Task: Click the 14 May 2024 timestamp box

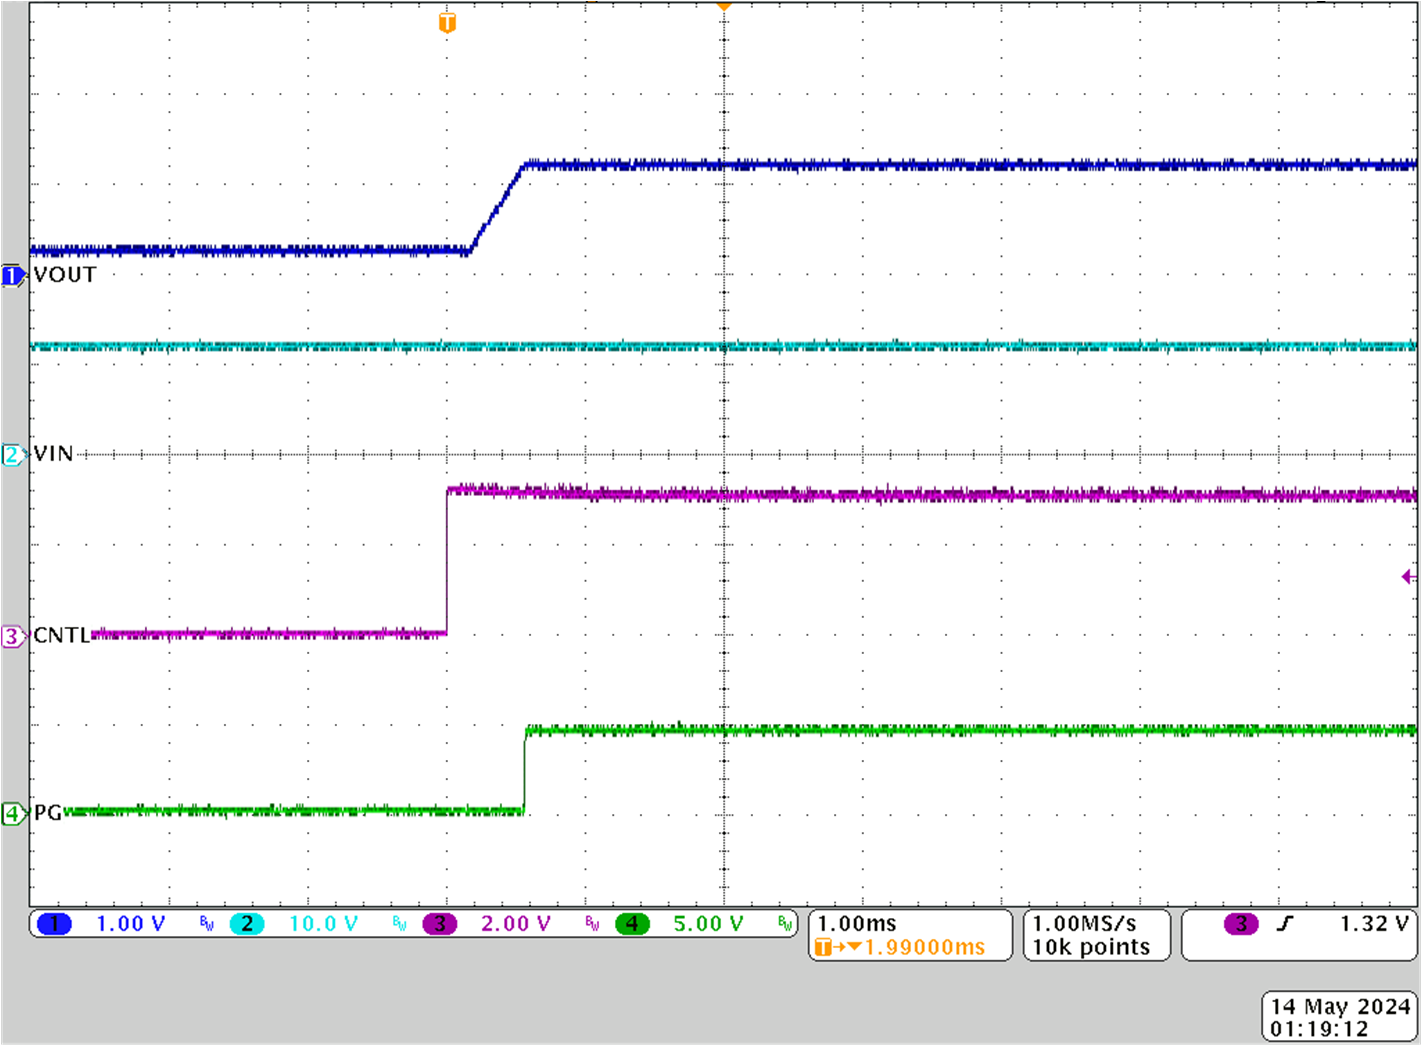Action: coord(1340,1016)
